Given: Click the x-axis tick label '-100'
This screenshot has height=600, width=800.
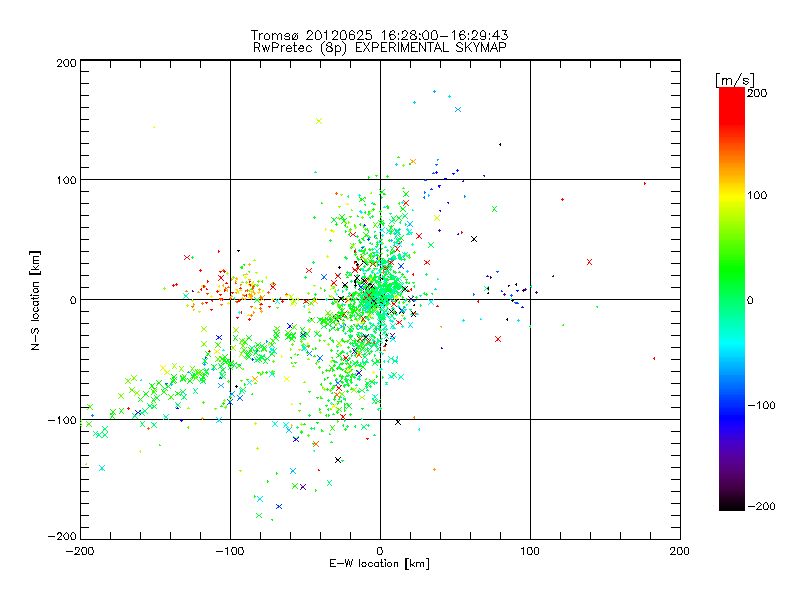Looking at the screenshot, I should tap(230, 551).
